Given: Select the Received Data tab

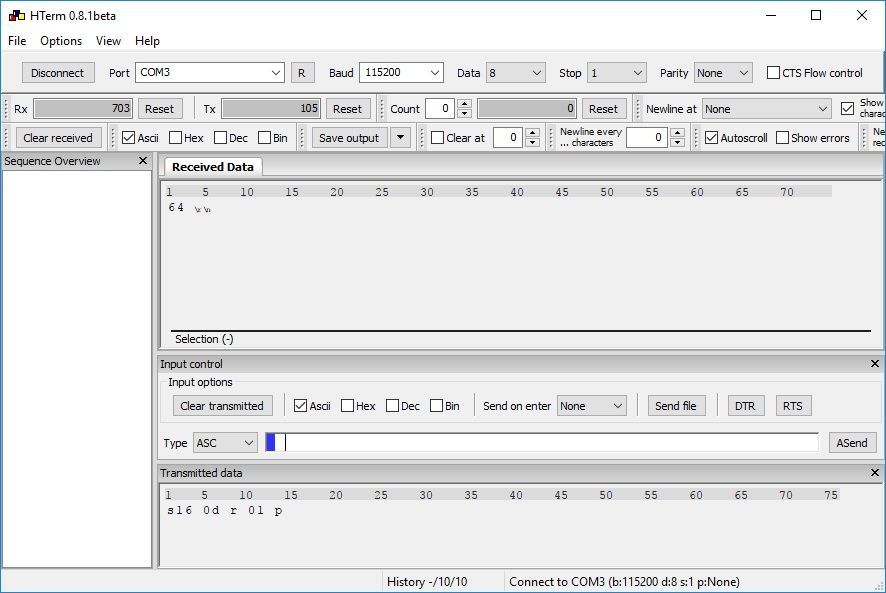Looking at the screenshot, I should click(212, 167).
